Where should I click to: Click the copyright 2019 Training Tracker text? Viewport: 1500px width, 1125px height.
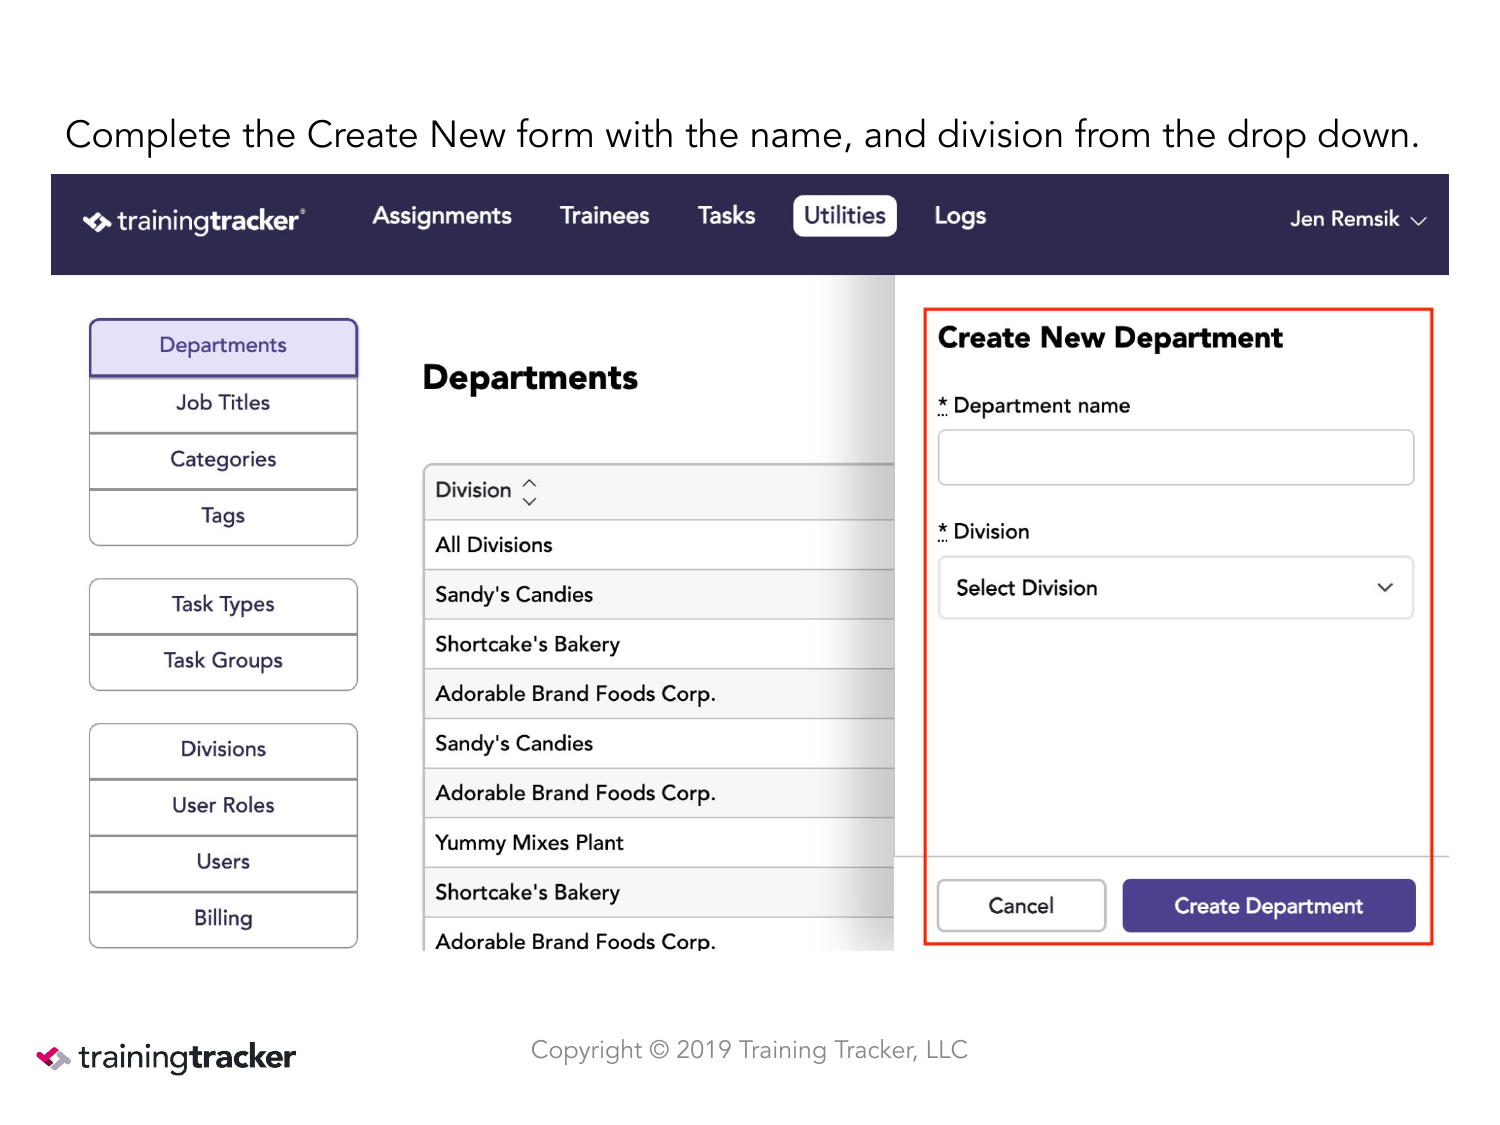point(749,1050)
